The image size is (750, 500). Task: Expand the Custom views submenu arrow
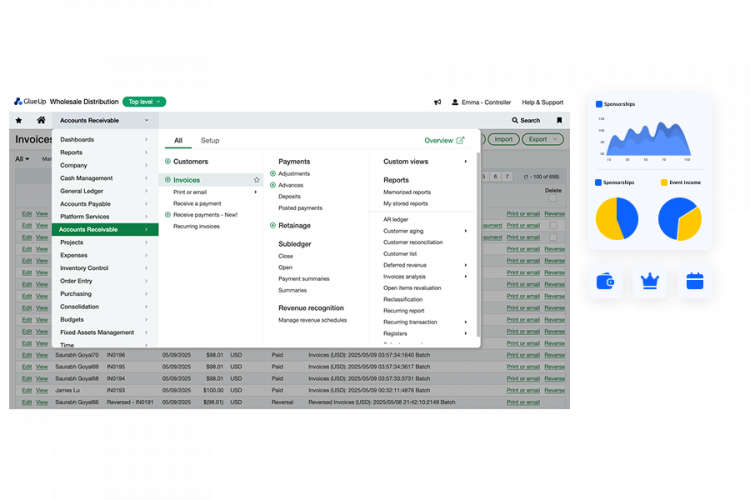(x=465, y=162)
